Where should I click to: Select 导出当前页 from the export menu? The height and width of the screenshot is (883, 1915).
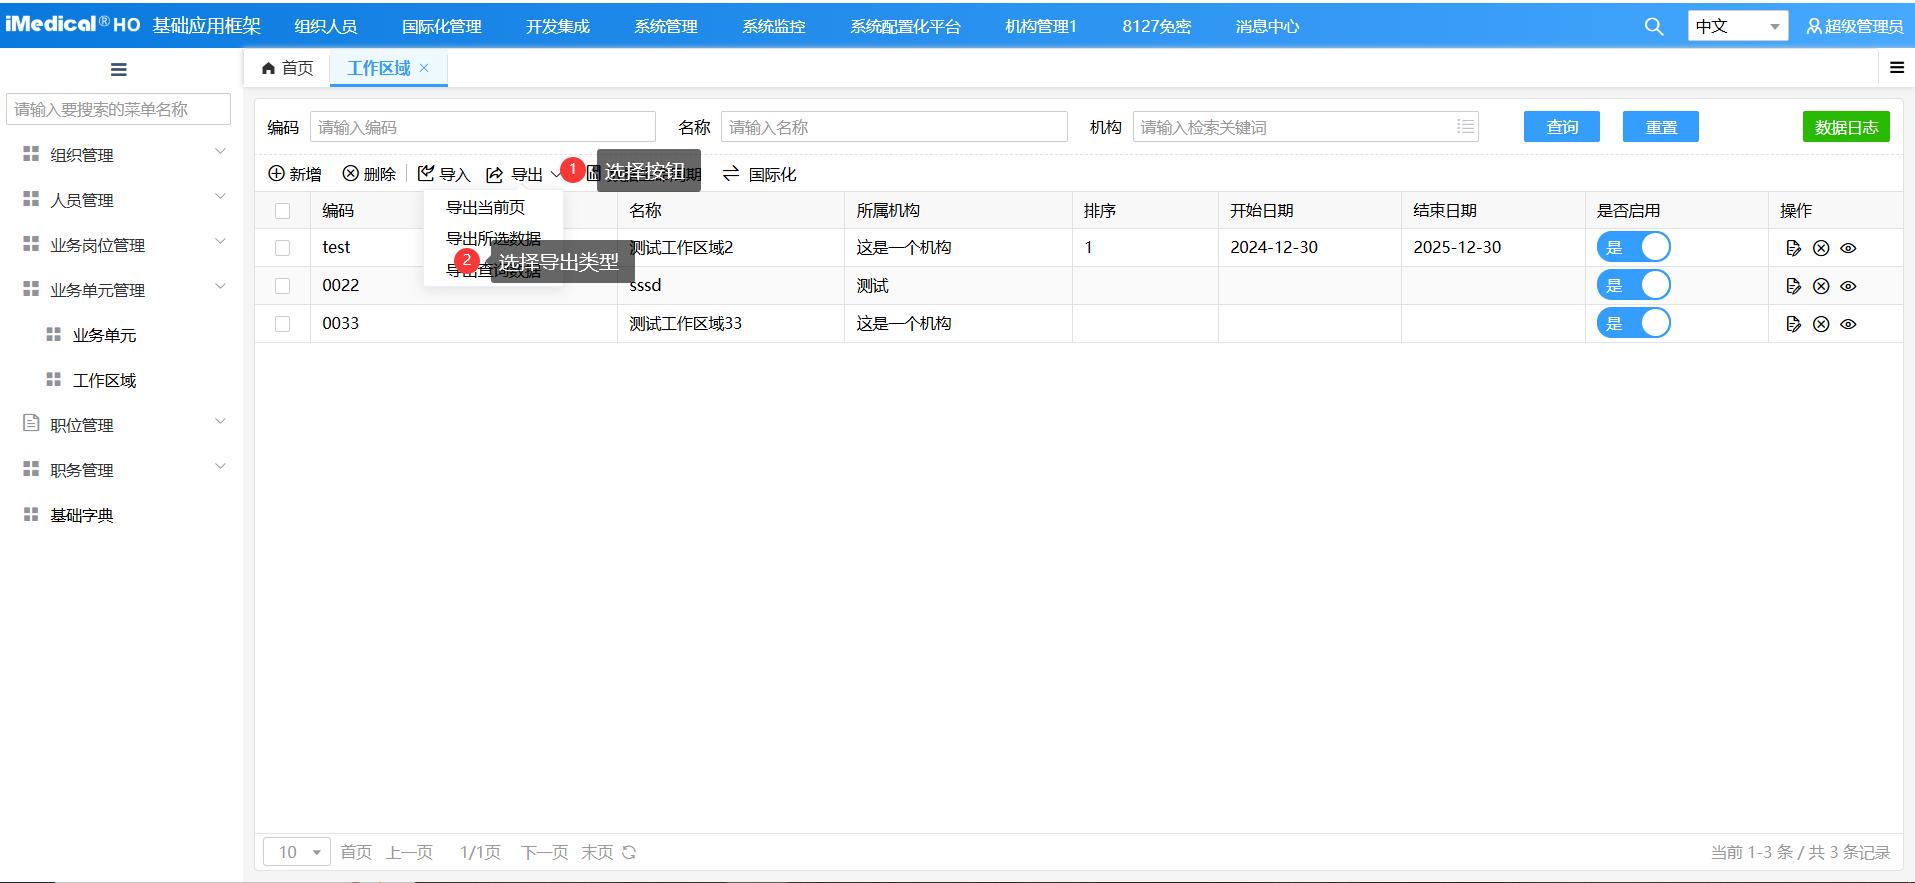[x=485, y=207]
